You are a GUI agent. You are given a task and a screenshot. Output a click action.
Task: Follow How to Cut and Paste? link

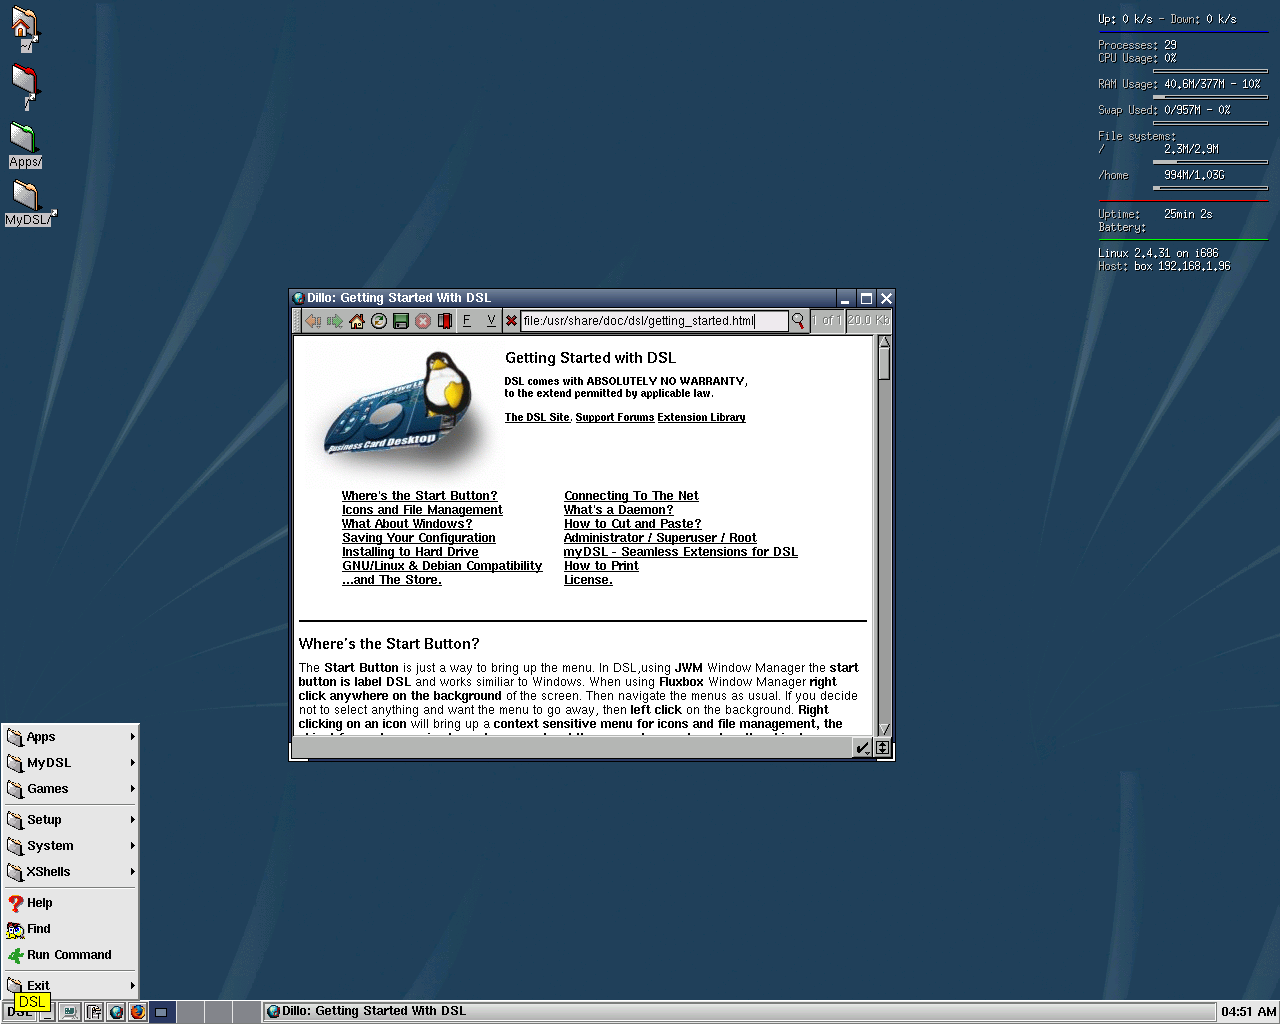(x=632, y=524)
